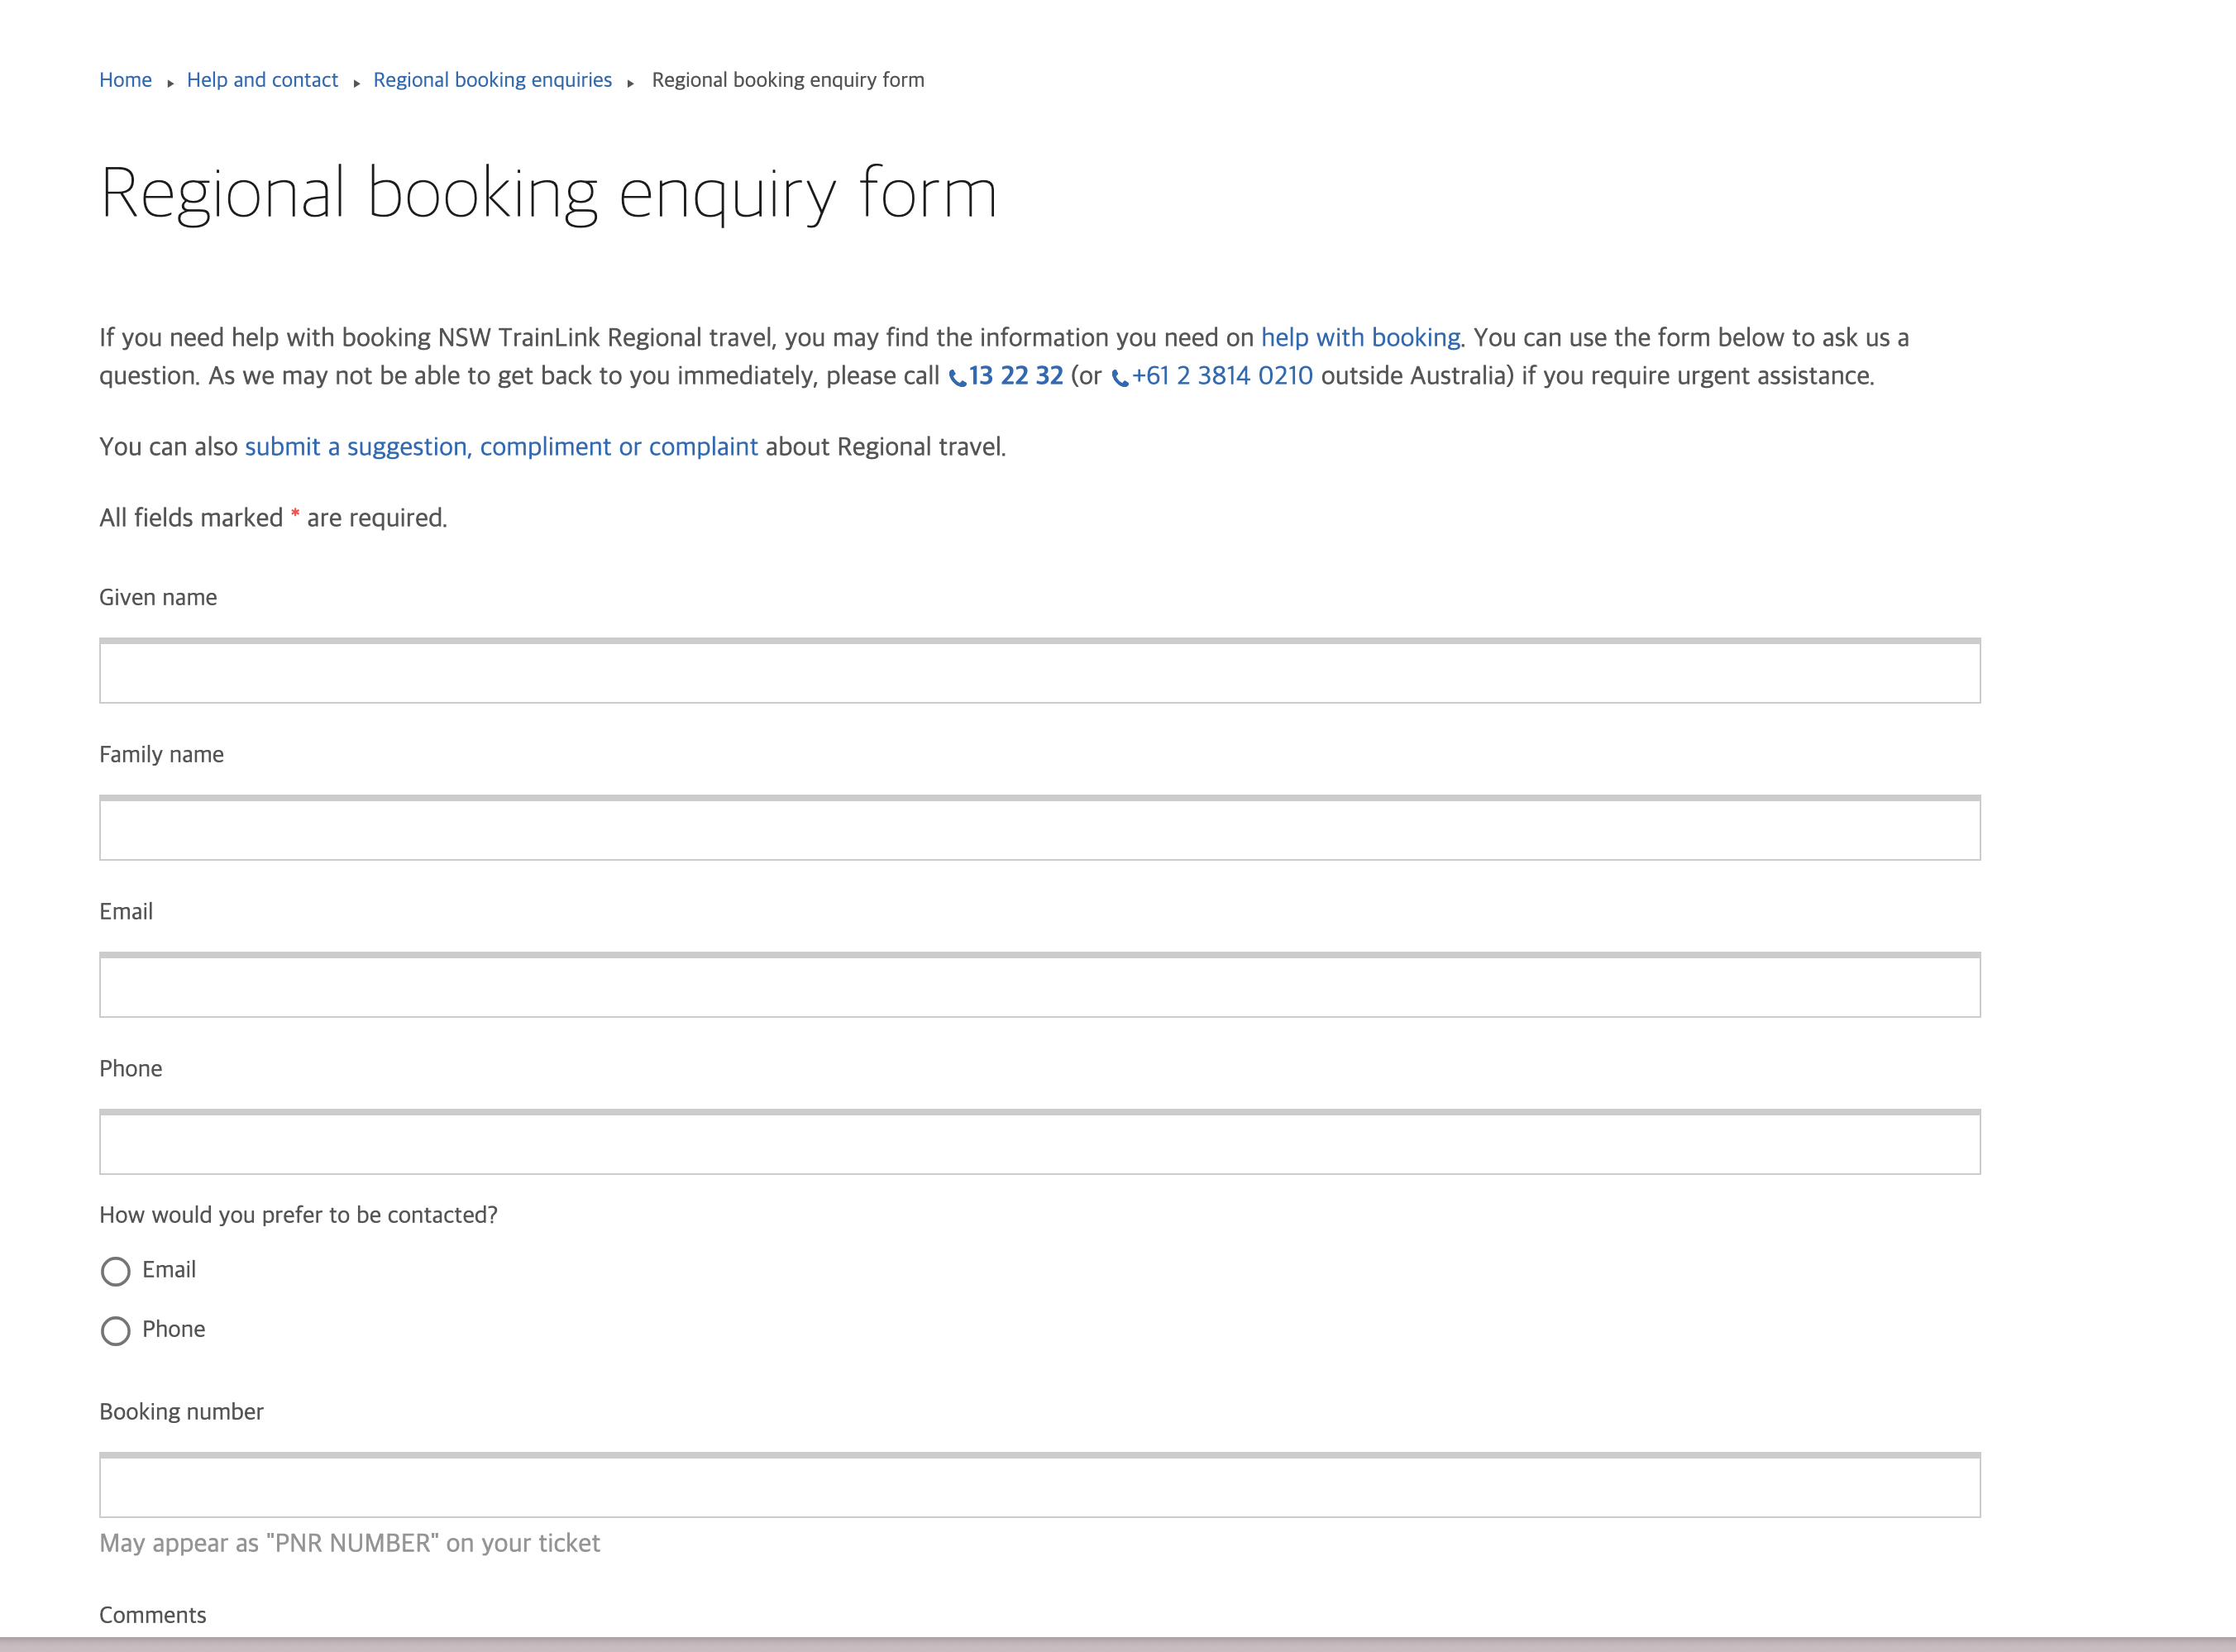Screen dimensions: 2236x1652
Task: Select Phone as preferred contact method
Action: [116, 1331]
